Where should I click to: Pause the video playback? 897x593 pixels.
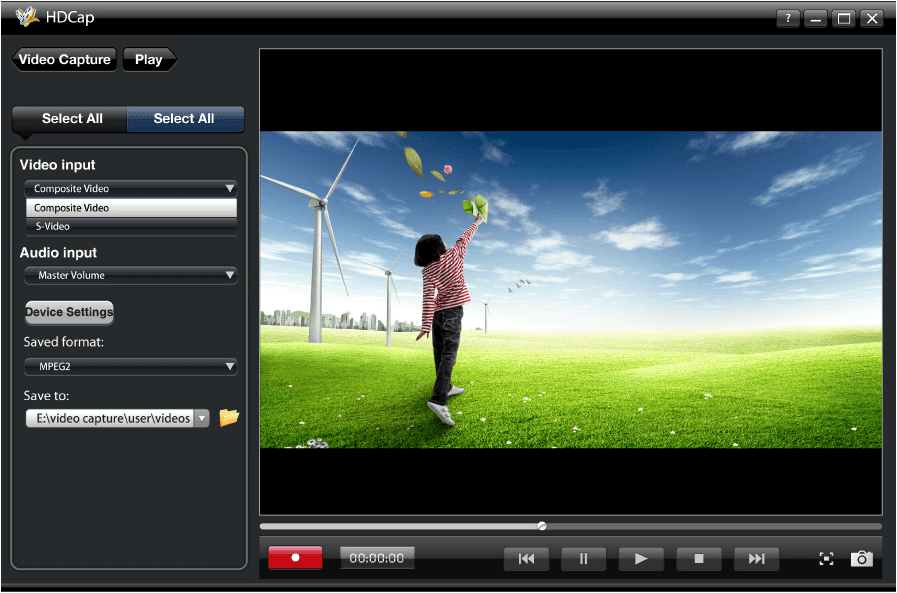[584, 559]
